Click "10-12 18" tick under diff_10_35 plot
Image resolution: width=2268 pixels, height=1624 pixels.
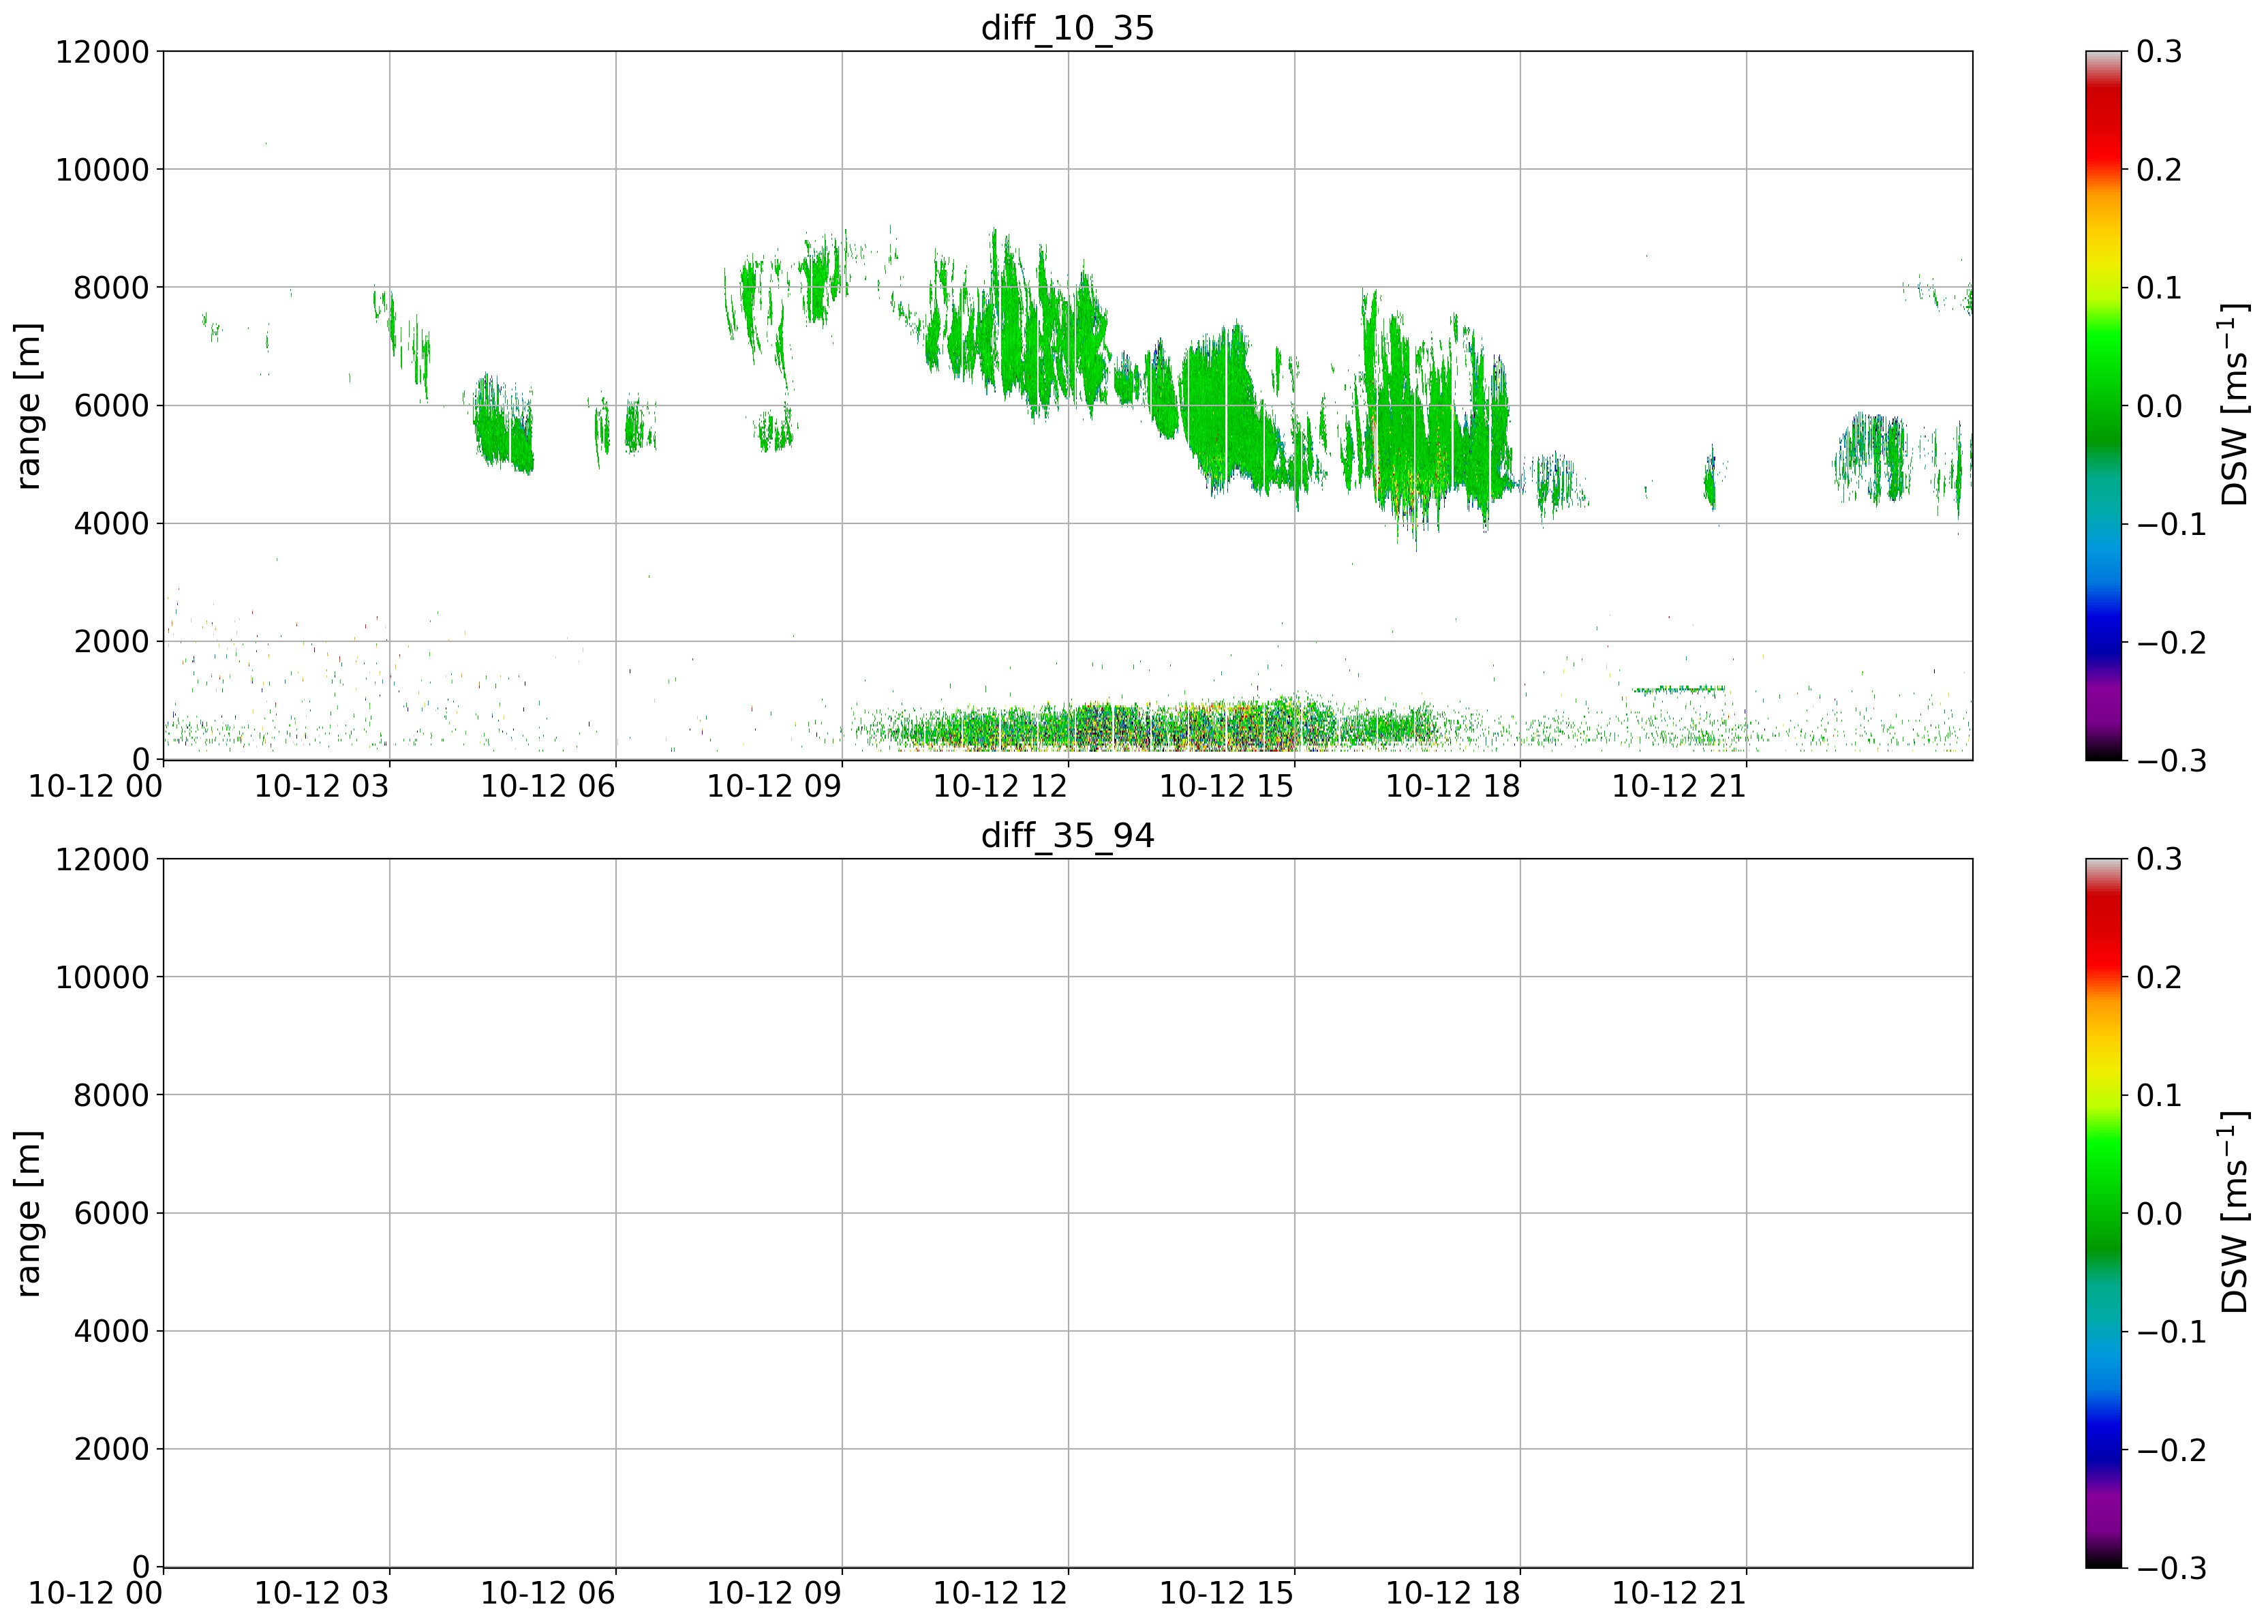1453,787
